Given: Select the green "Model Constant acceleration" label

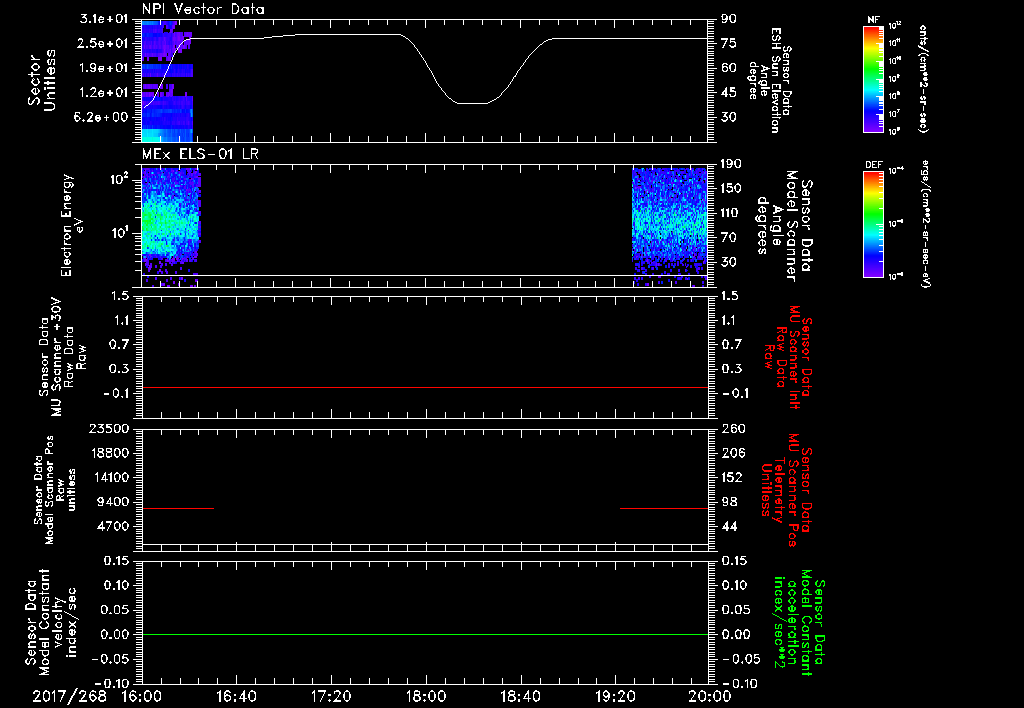Looking at the screenshot, I should pos(799,622).
